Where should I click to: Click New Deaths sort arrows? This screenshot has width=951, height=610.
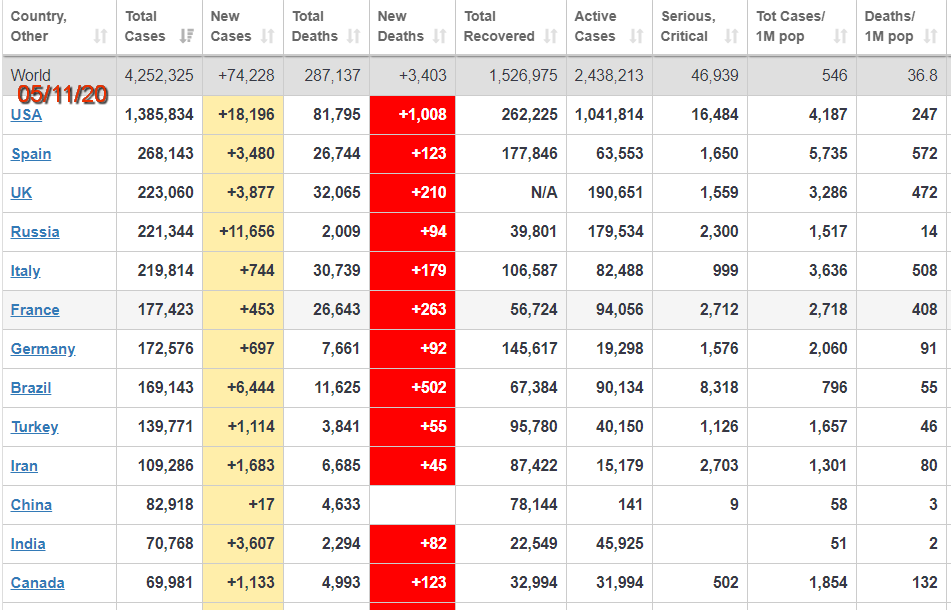pos(439,36)
